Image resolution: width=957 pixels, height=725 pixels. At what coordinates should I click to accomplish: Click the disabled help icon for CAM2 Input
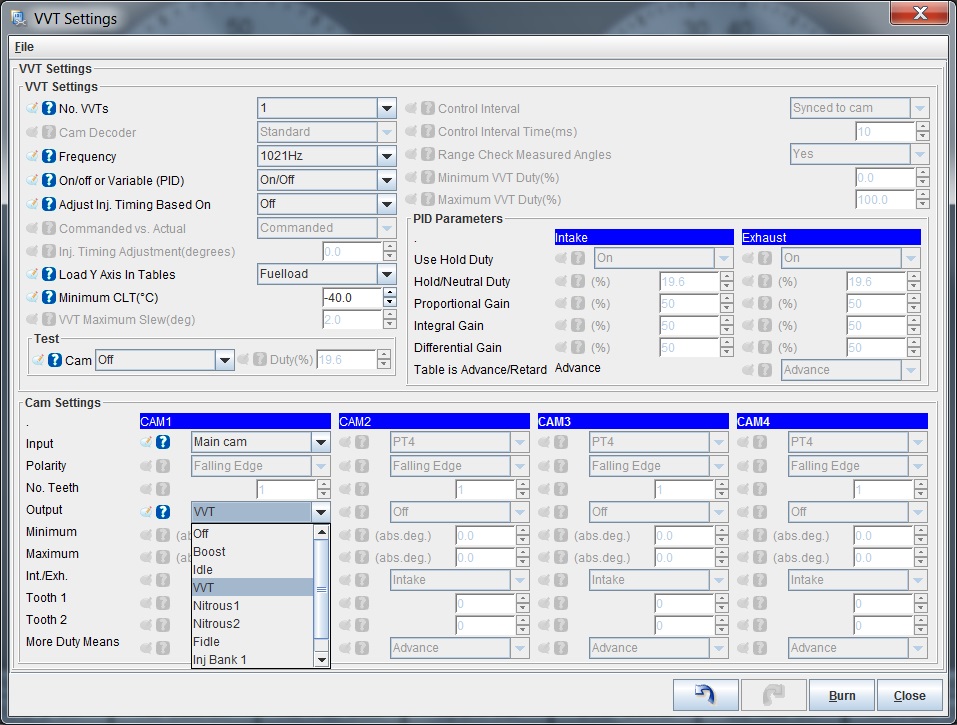coord(362,442)
